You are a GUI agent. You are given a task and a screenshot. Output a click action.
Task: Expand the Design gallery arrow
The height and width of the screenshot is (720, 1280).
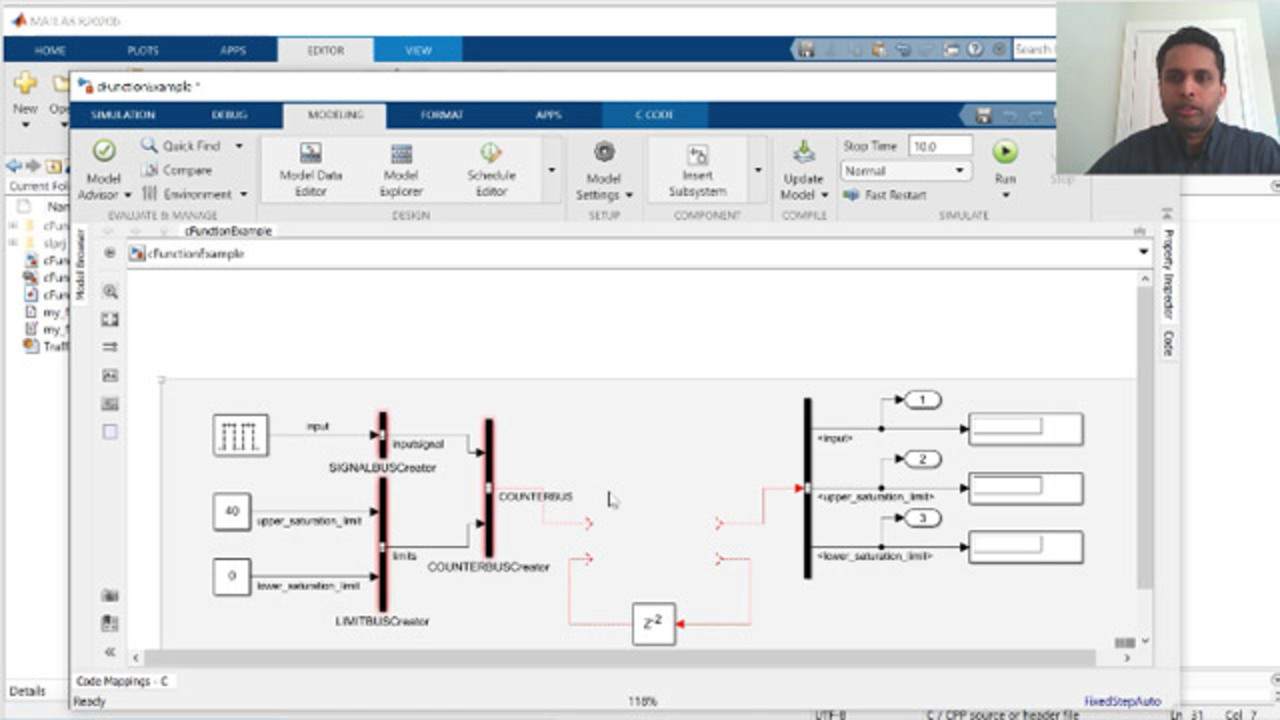point(551,170)
